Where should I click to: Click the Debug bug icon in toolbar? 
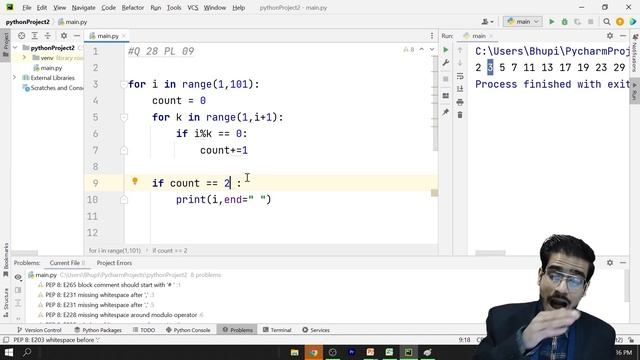[x=564, y=22]
